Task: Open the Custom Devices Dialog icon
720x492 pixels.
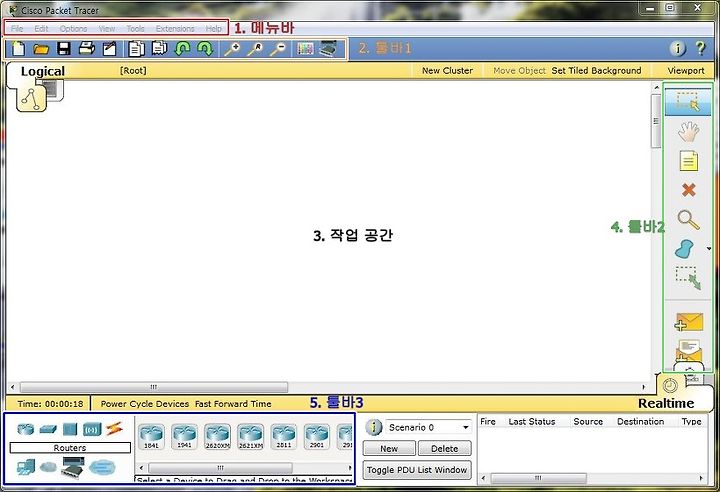Action: click(328, 48)
